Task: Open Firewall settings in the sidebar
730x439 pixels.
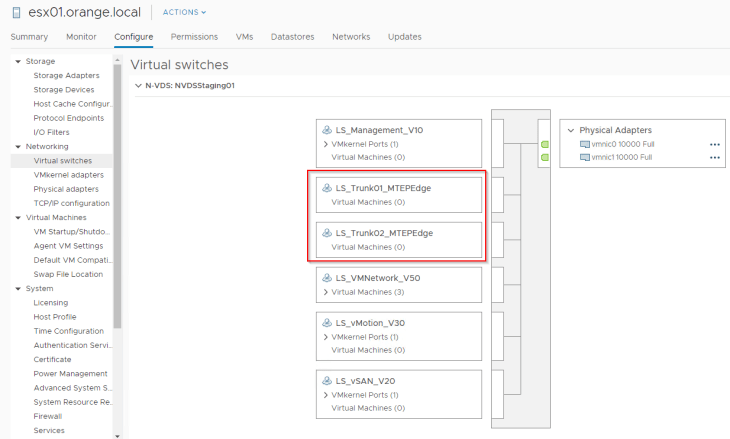Action: point(48,416)
